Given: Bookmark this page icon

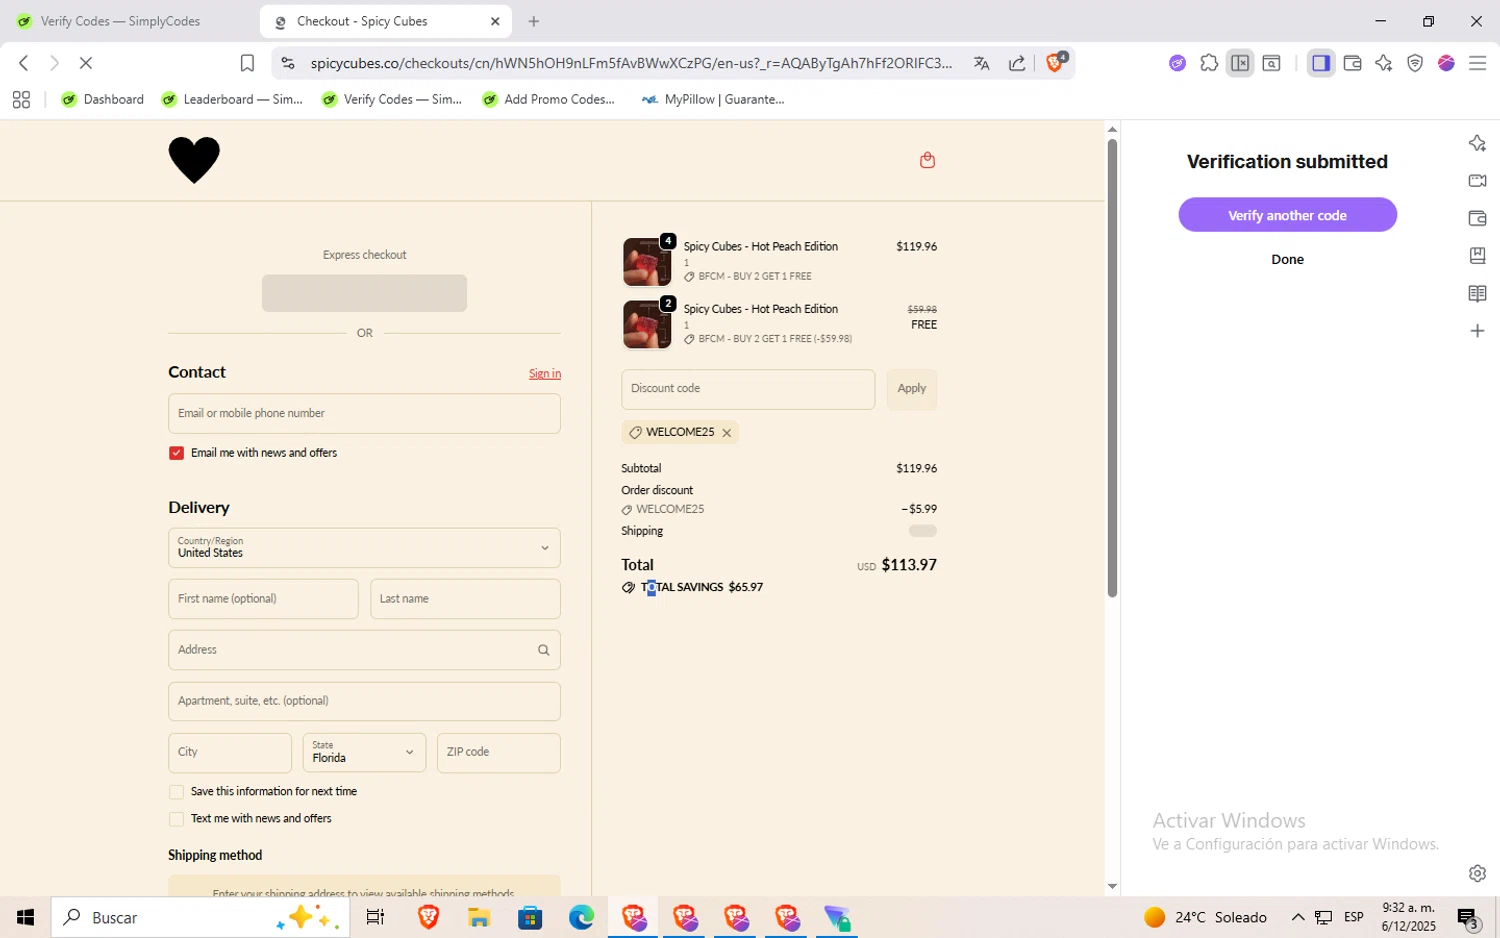Looking at the screenshot, I should tap(247, 63).
